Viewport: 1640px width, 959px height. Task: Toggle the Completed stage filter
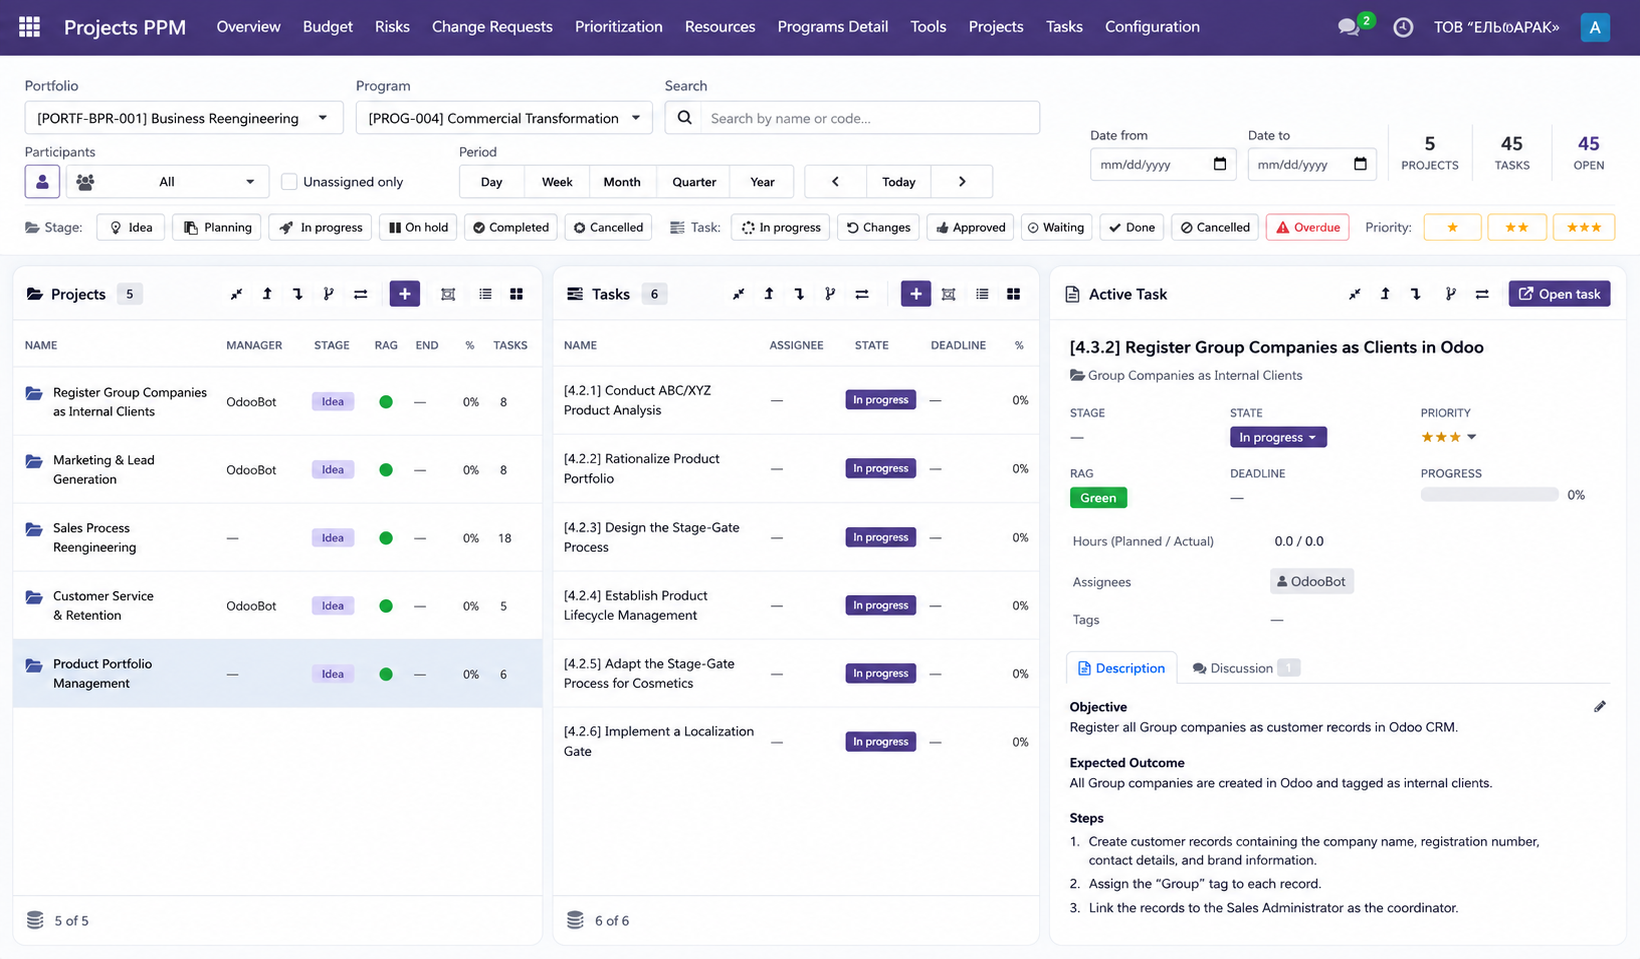(511, 228)
